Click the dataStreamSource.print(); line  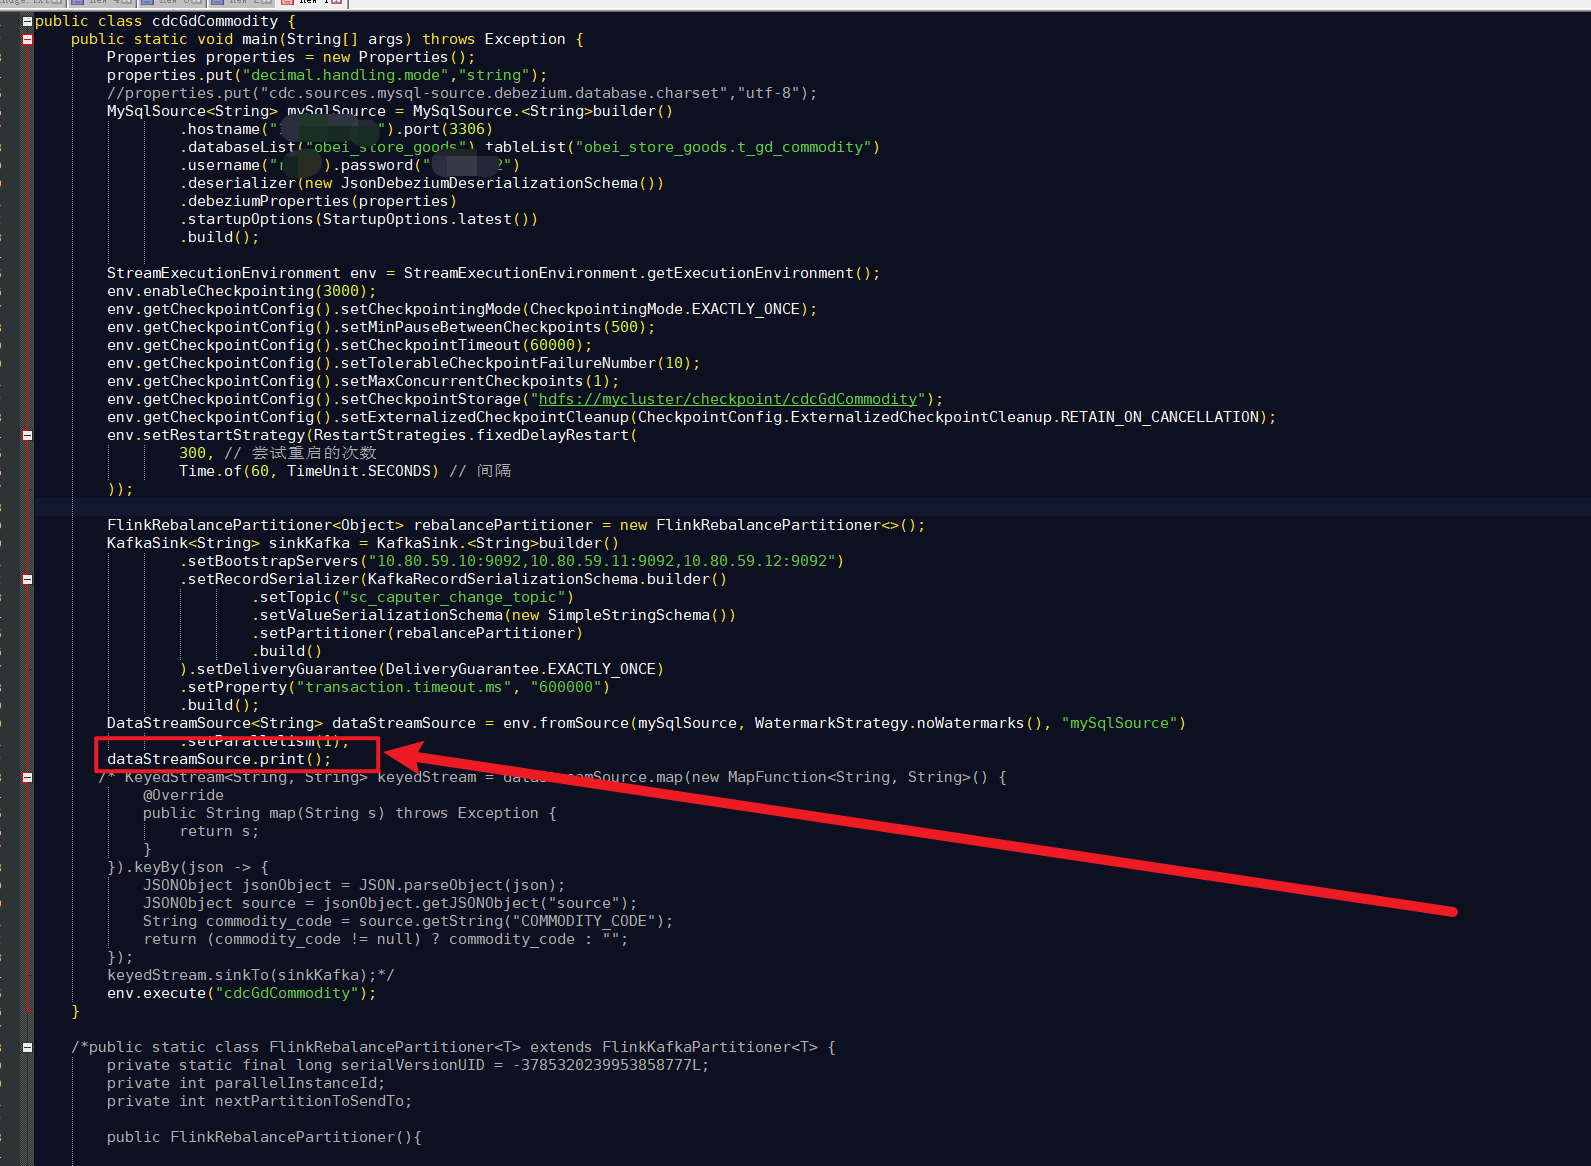(x=219, y=759)
